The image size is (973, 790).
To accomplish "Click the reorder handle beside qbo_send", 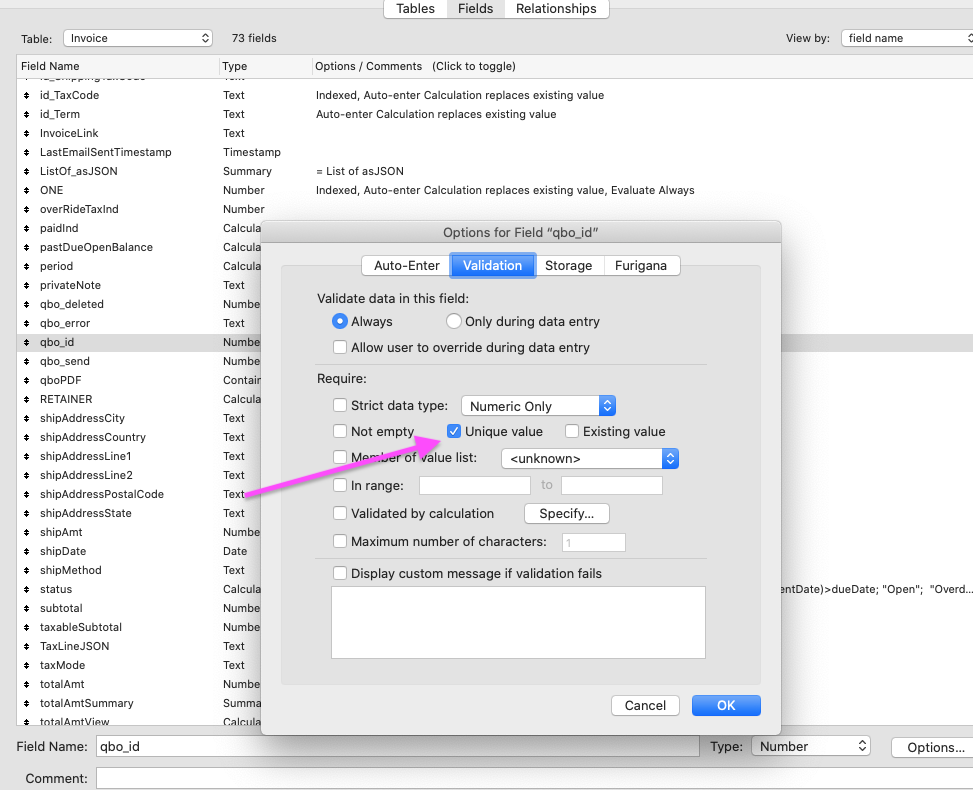I will pyautogui.click(x=27, y=362).
